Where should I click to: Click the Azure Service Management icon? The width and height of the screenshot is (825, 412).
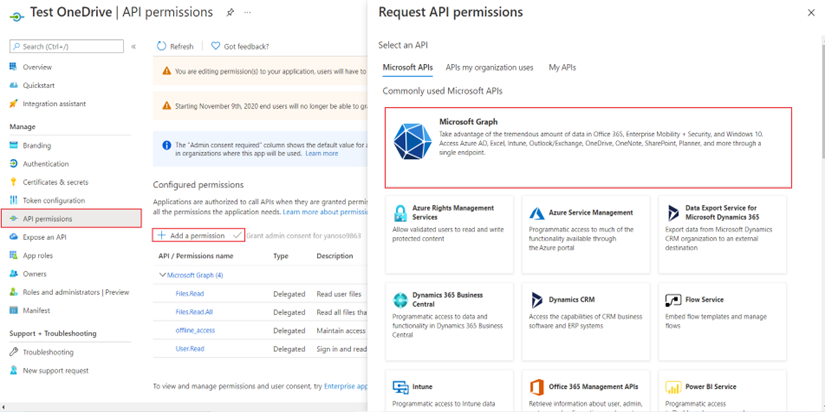[537, 214]
